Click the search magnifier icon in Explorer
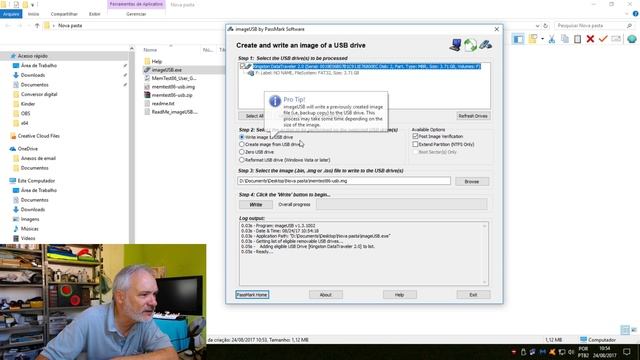Screen dimensions: 640x360 629,26
